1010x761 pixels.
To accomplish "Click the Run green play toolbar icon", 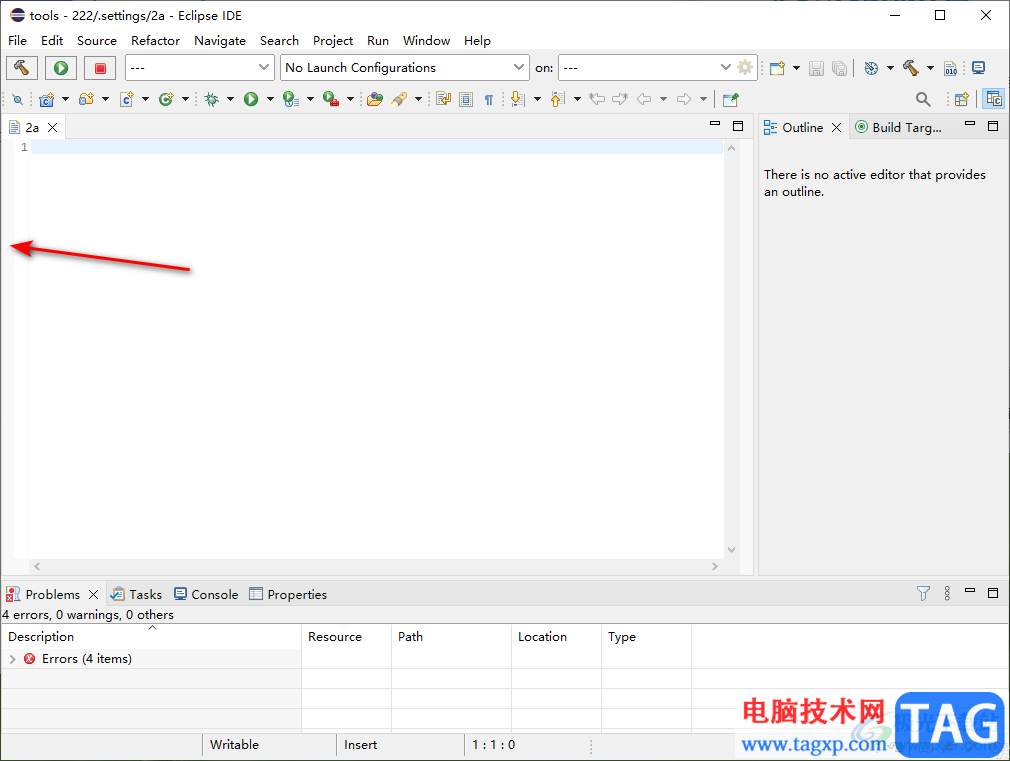I will pos(251,99).
